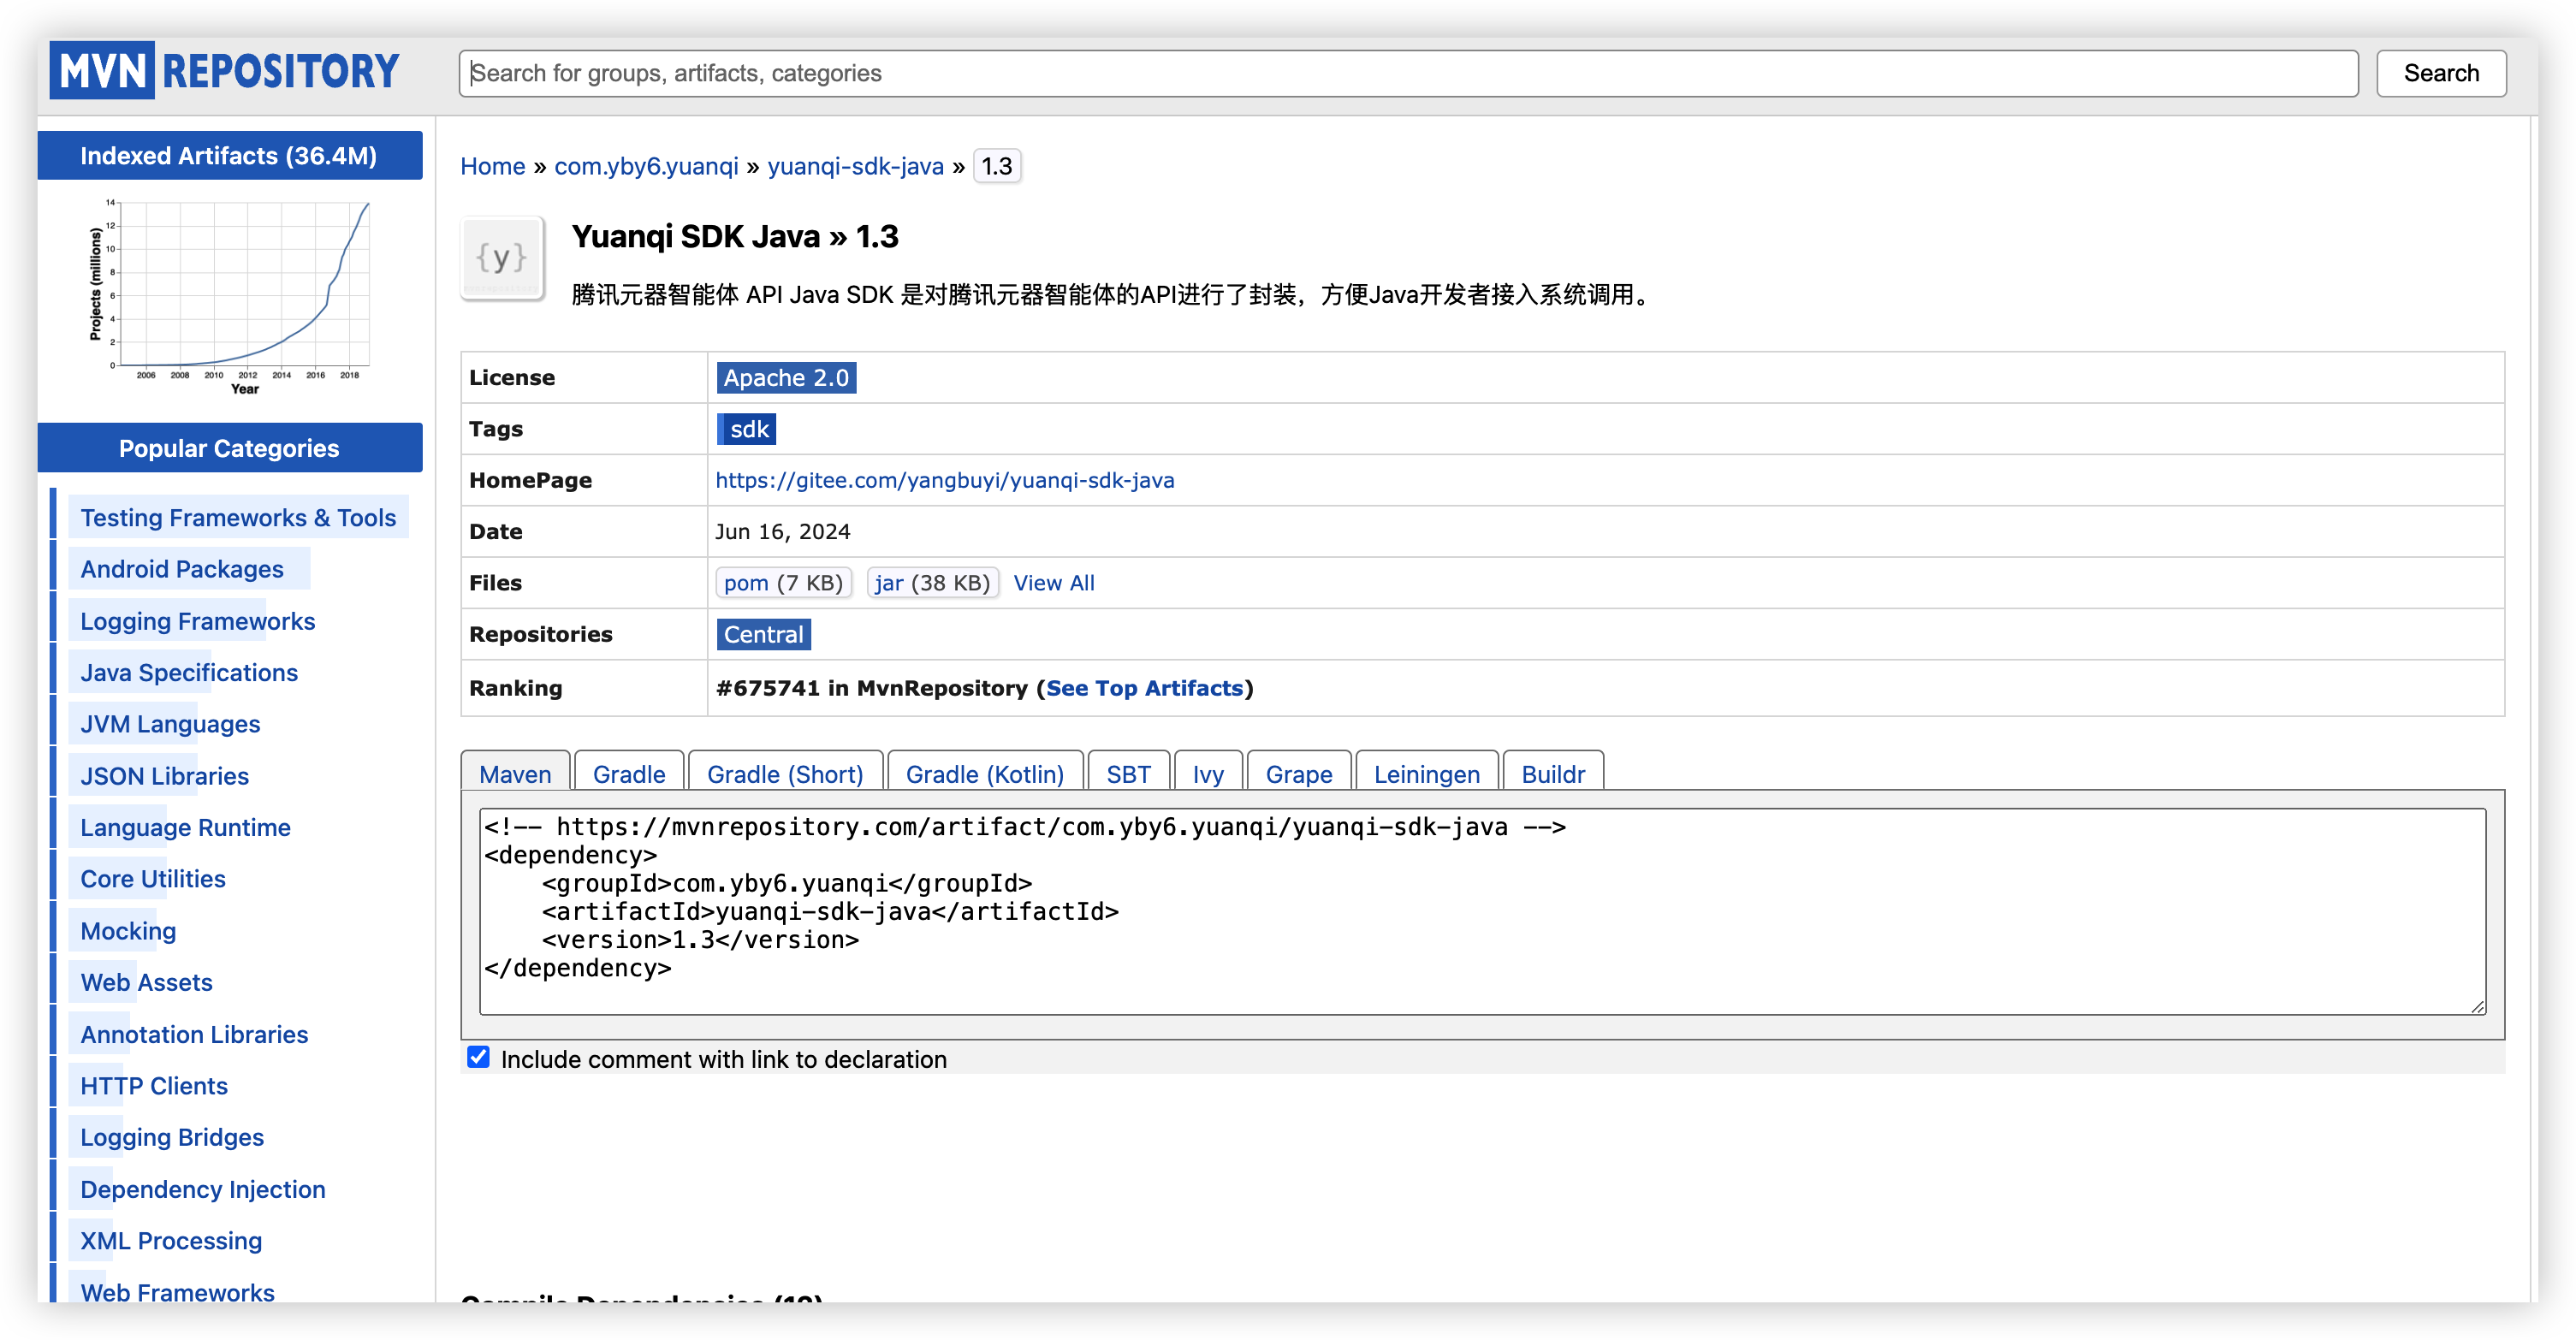
Task: Click the Indexed Artifacts (36.4M) header
Action: [230, 155]
